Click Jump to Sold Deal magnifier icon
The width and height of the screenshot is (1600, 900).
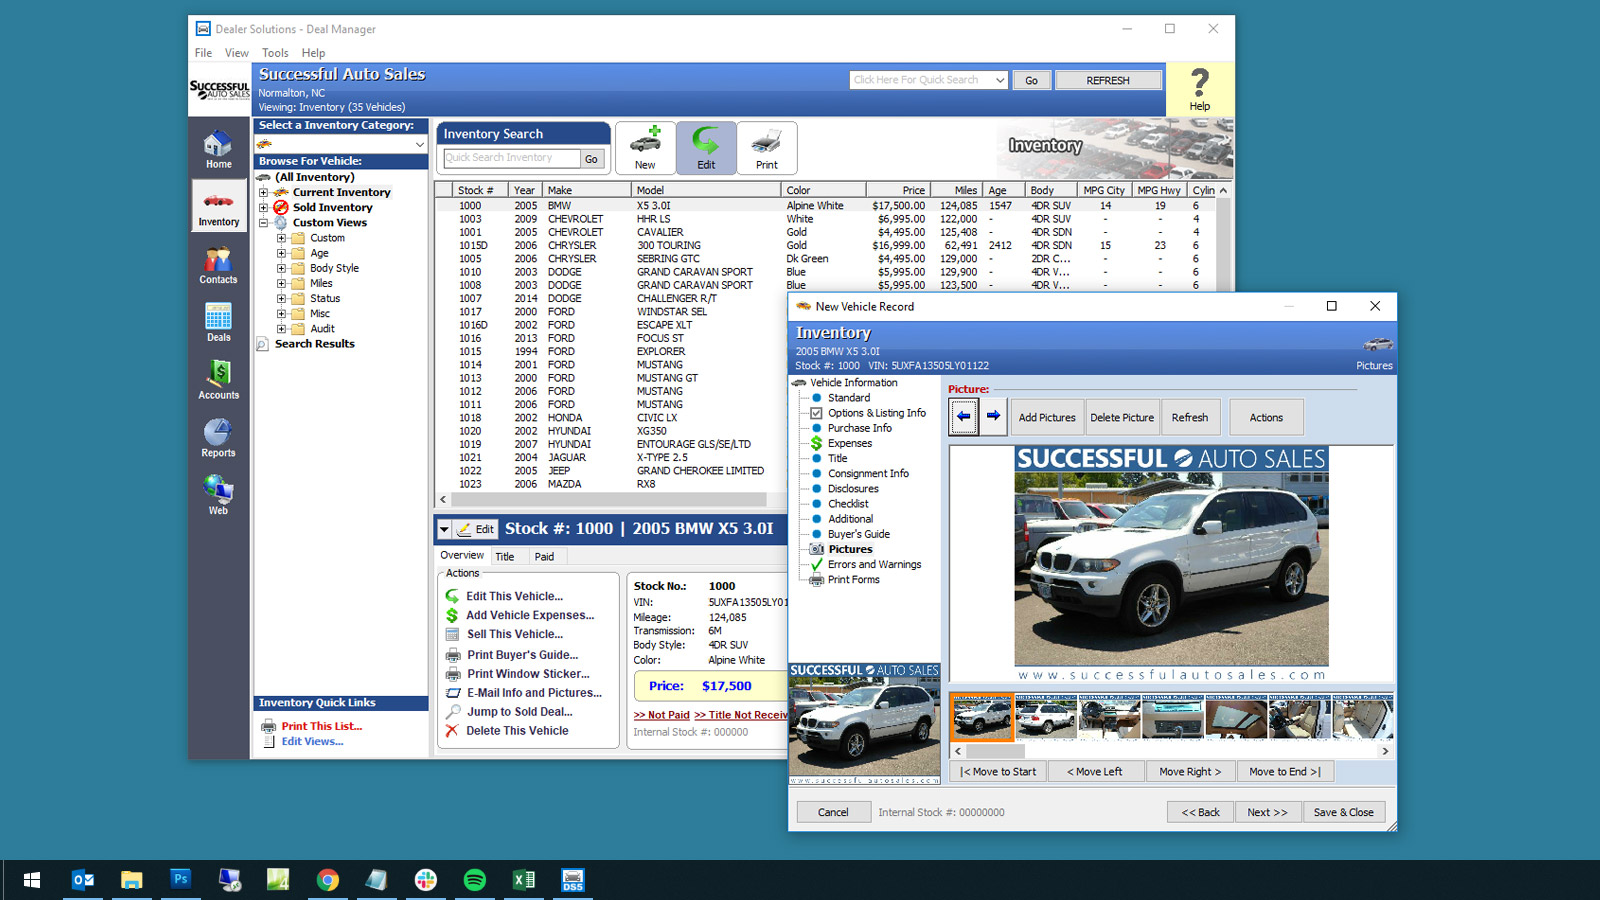click(x=452, y=712)
